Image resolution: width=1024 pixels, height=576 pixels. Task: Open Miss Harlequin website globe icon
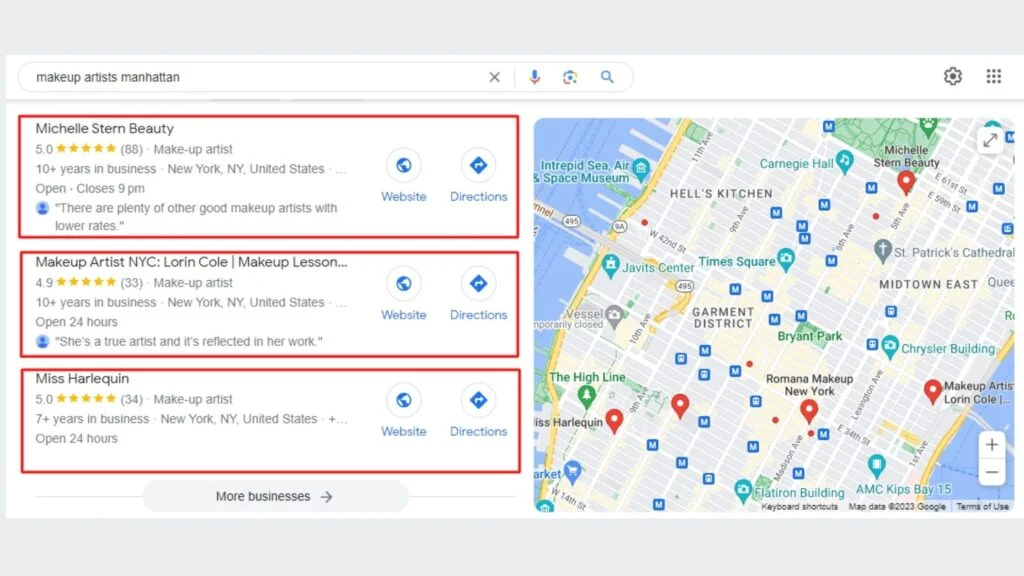pyautogui.click(x=404, y=400)
